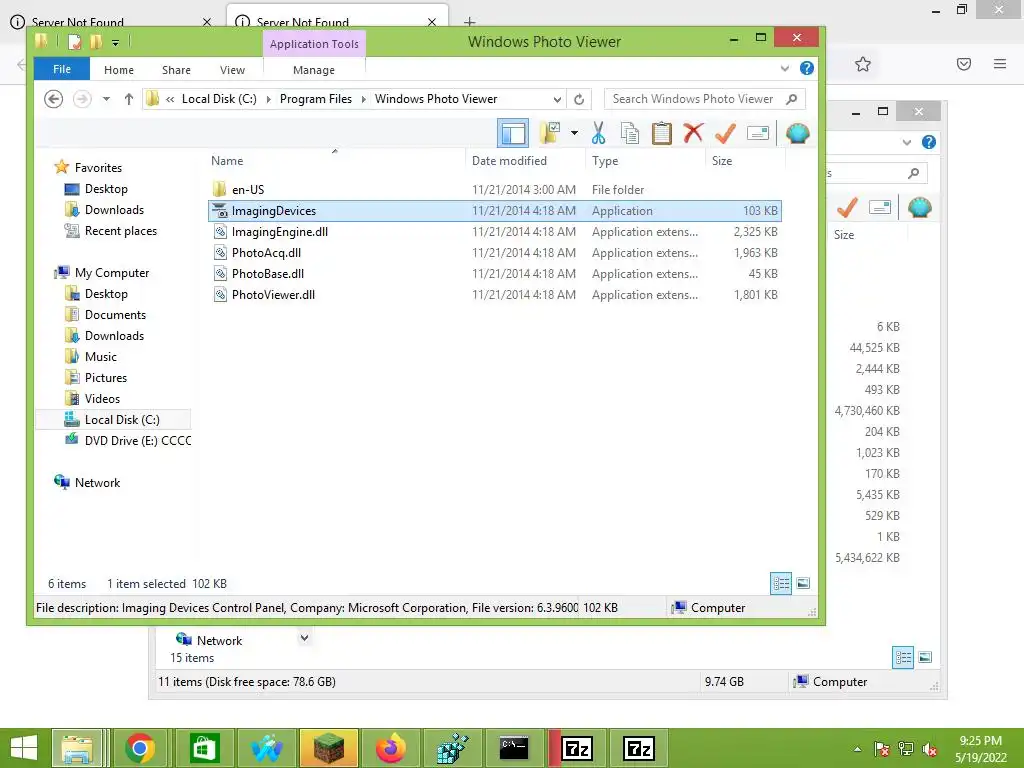Click orange checkmark in background window
This screenshot has height=768, width=1024.
847,208
